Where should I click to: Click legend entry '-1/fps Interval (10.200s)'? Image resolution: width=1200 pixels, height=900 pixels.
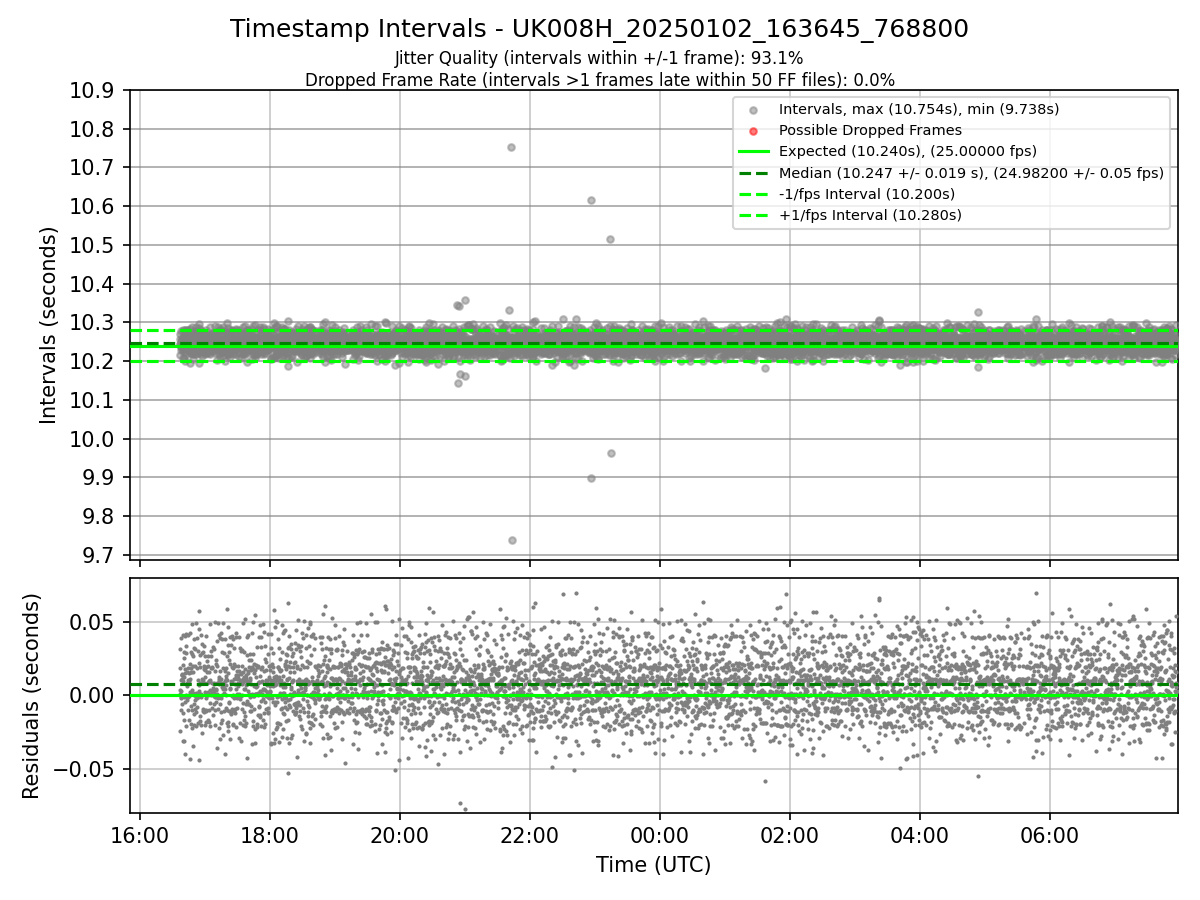click(x=866, y=194)
